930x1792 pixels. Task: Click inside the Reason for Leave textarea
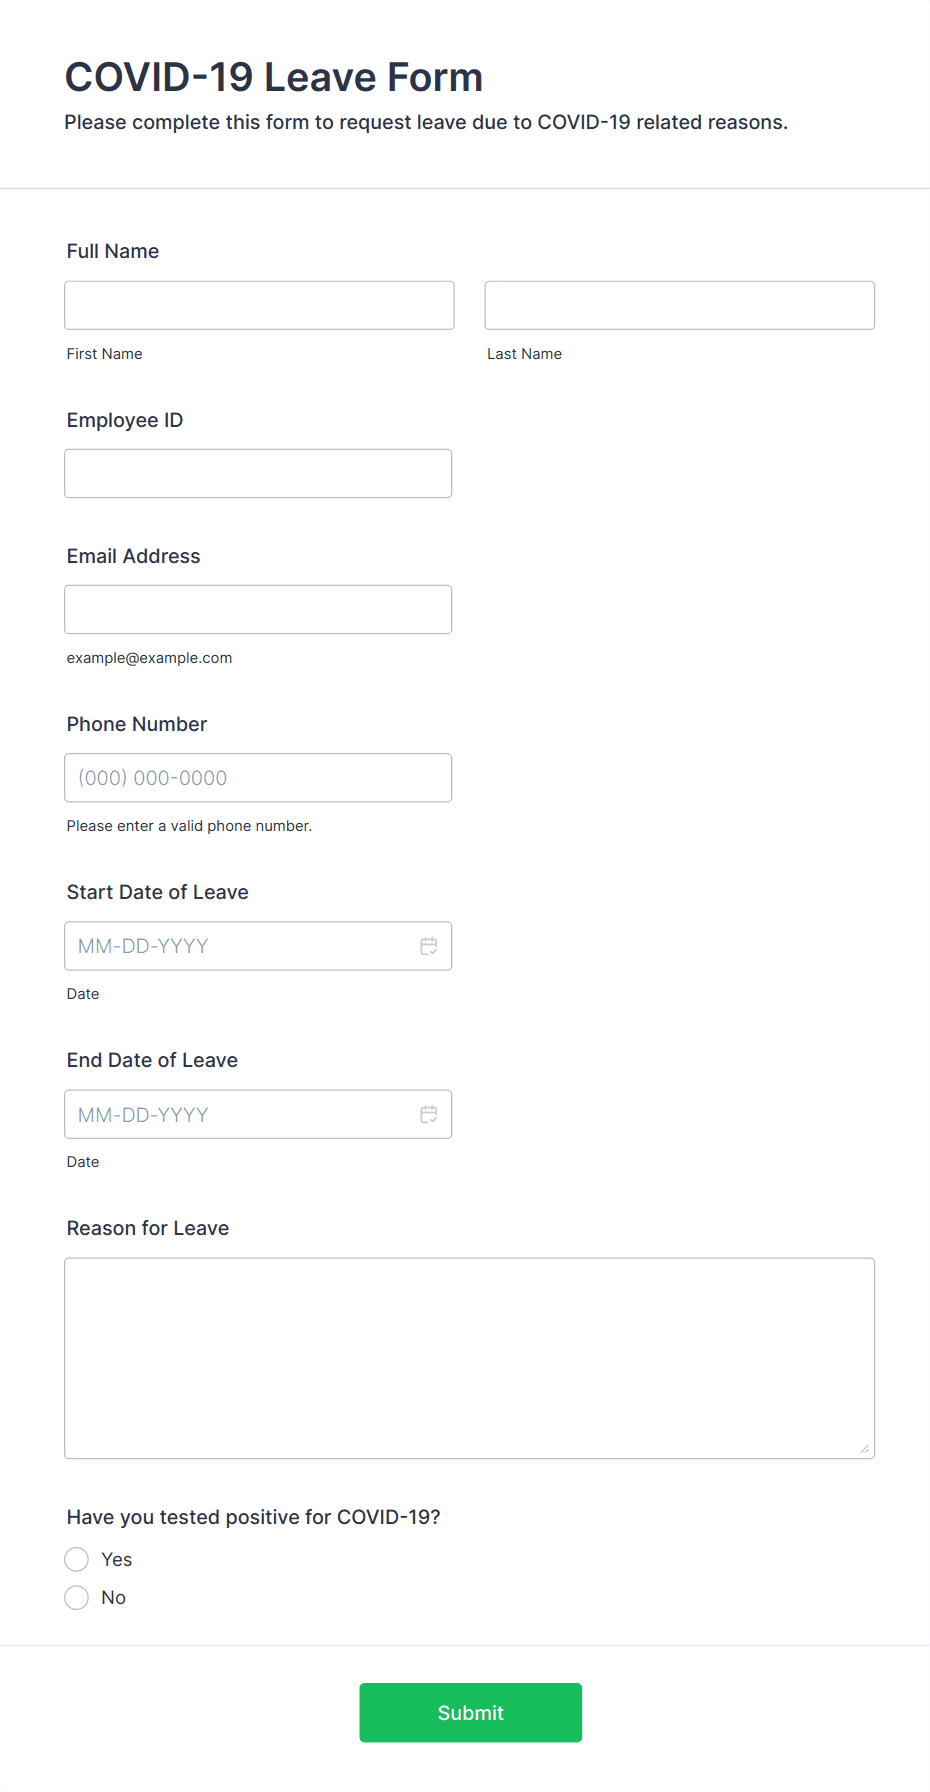[x=470, y=1358]
